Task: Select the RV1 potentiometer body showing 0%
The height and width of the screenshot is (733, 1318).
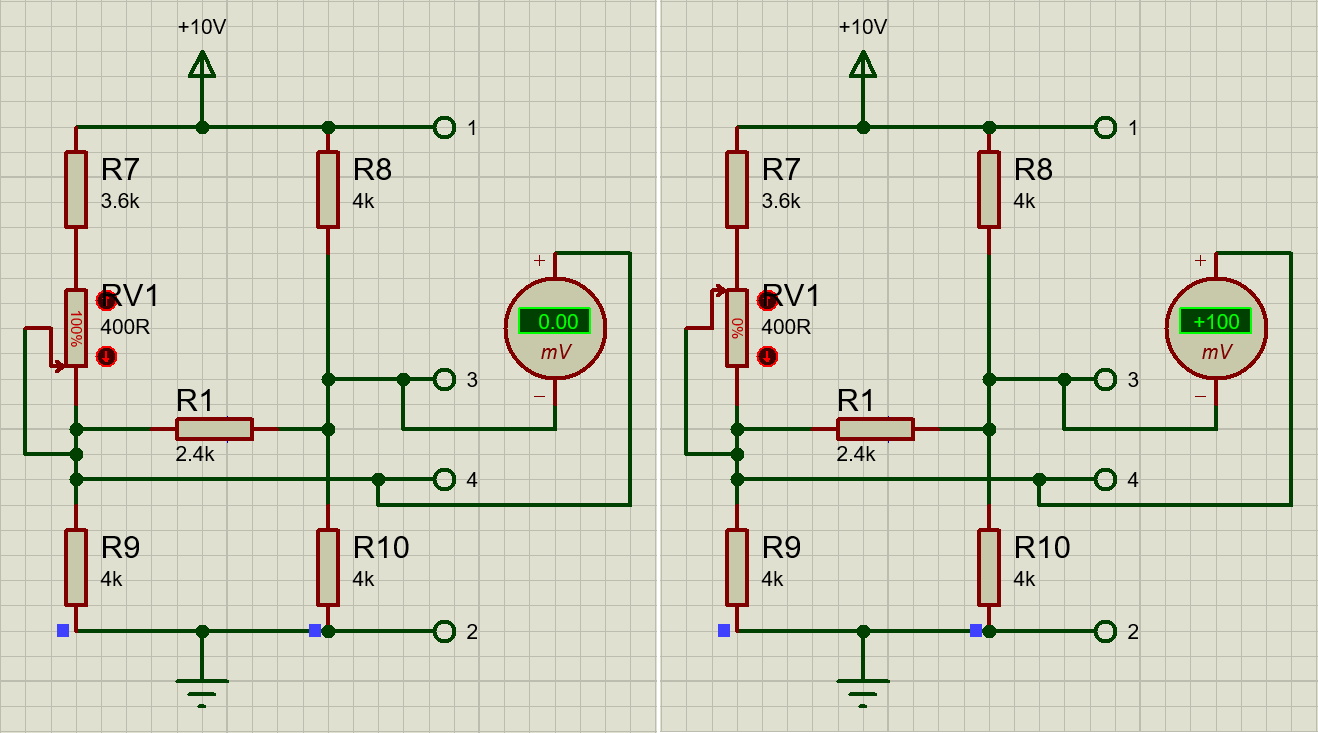Action: point(737,329)
